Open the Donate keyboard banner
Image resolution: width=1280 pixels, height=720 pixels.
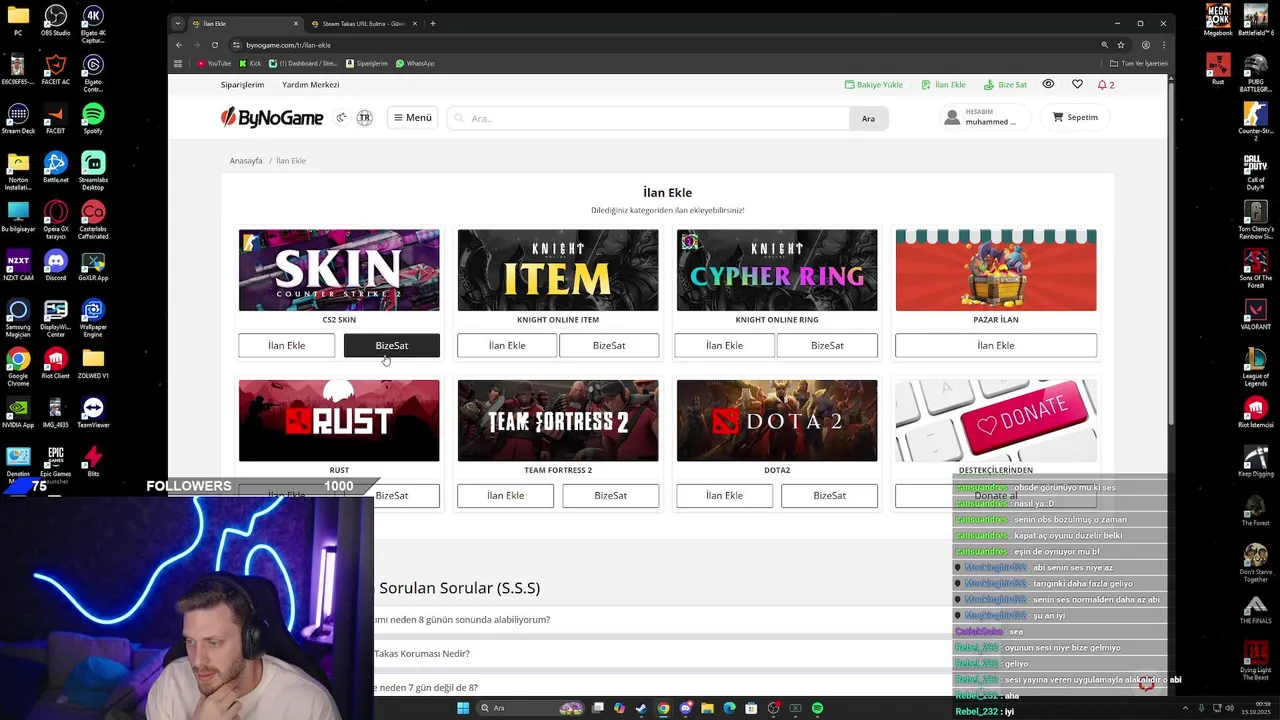click(x=996, y=420)
